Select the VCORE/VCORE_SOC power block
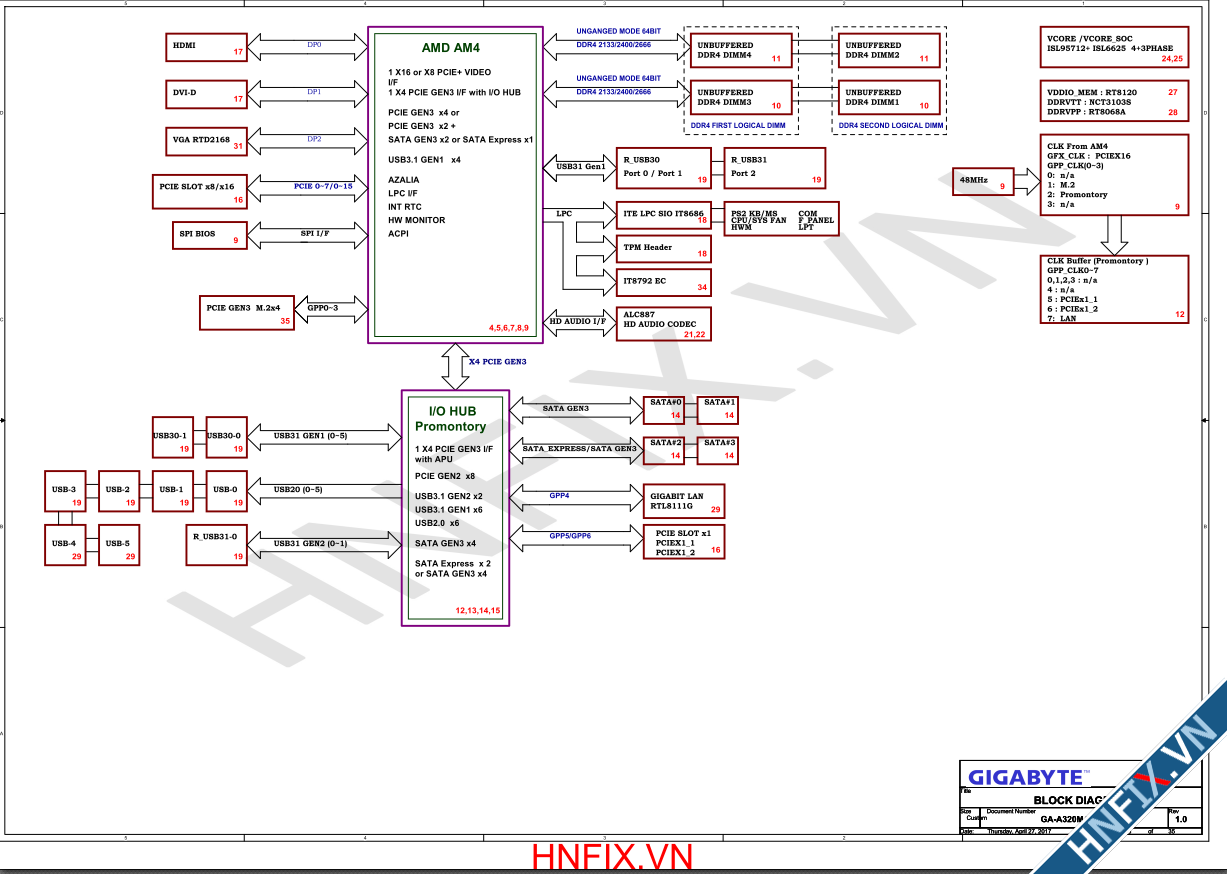 pyautogui.click(x=1113, y=47)
